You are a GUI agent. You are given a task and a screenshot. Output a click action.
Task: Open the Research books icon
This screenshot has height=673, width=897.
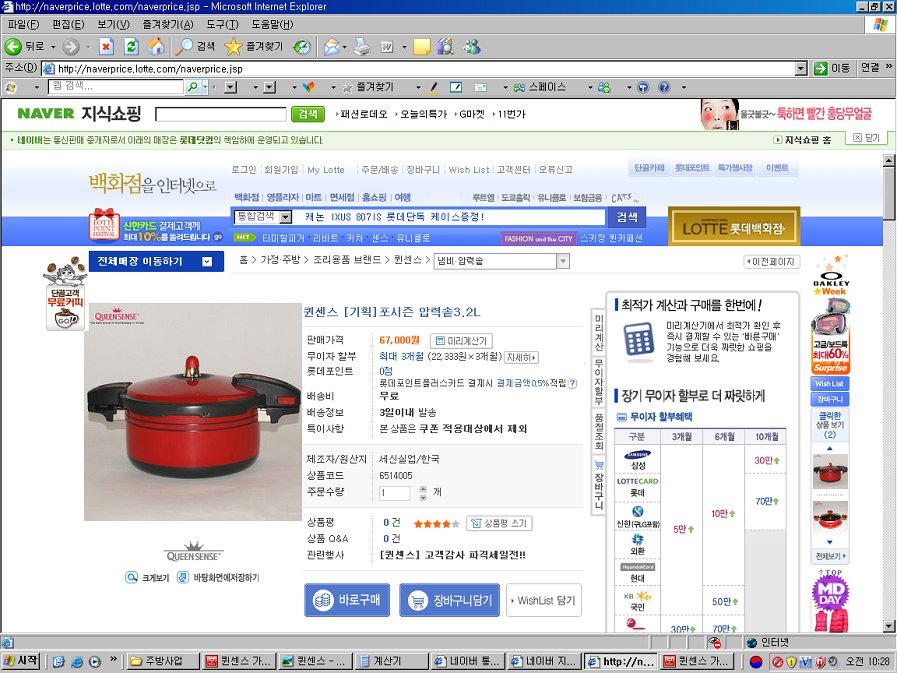446,47
